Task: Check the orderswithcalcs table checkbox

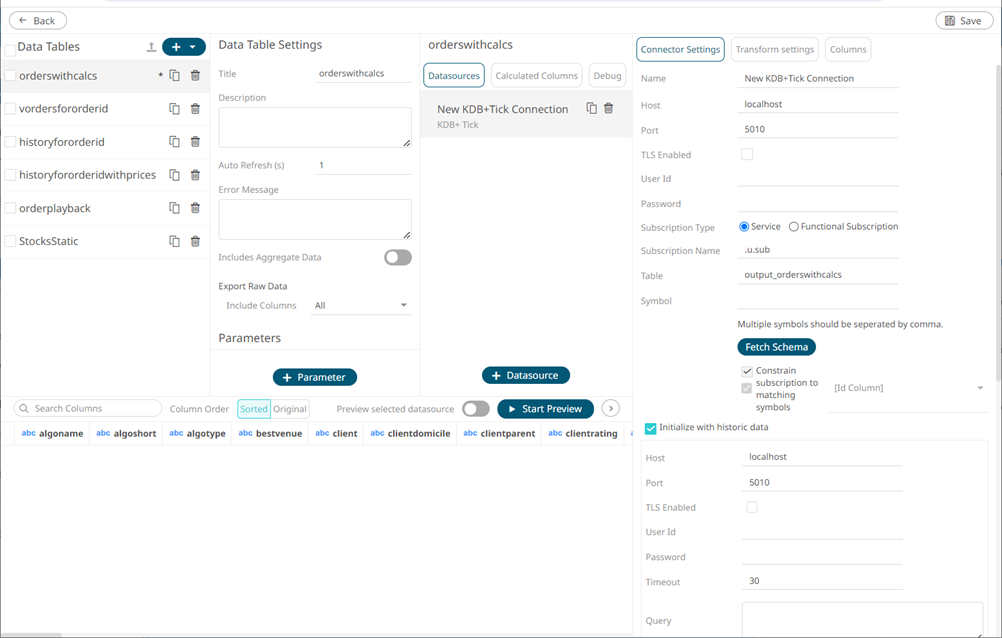Action: (x=10, y=75)
